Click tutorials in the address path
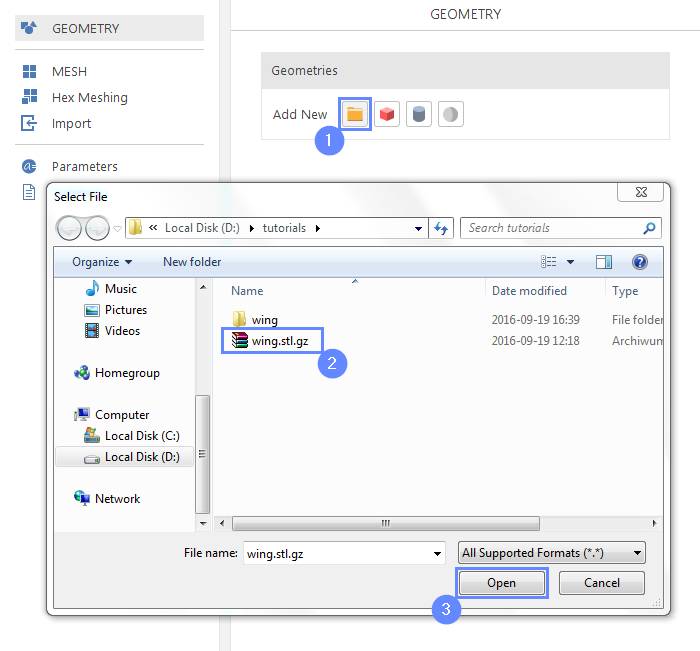 tap(284, 228)
